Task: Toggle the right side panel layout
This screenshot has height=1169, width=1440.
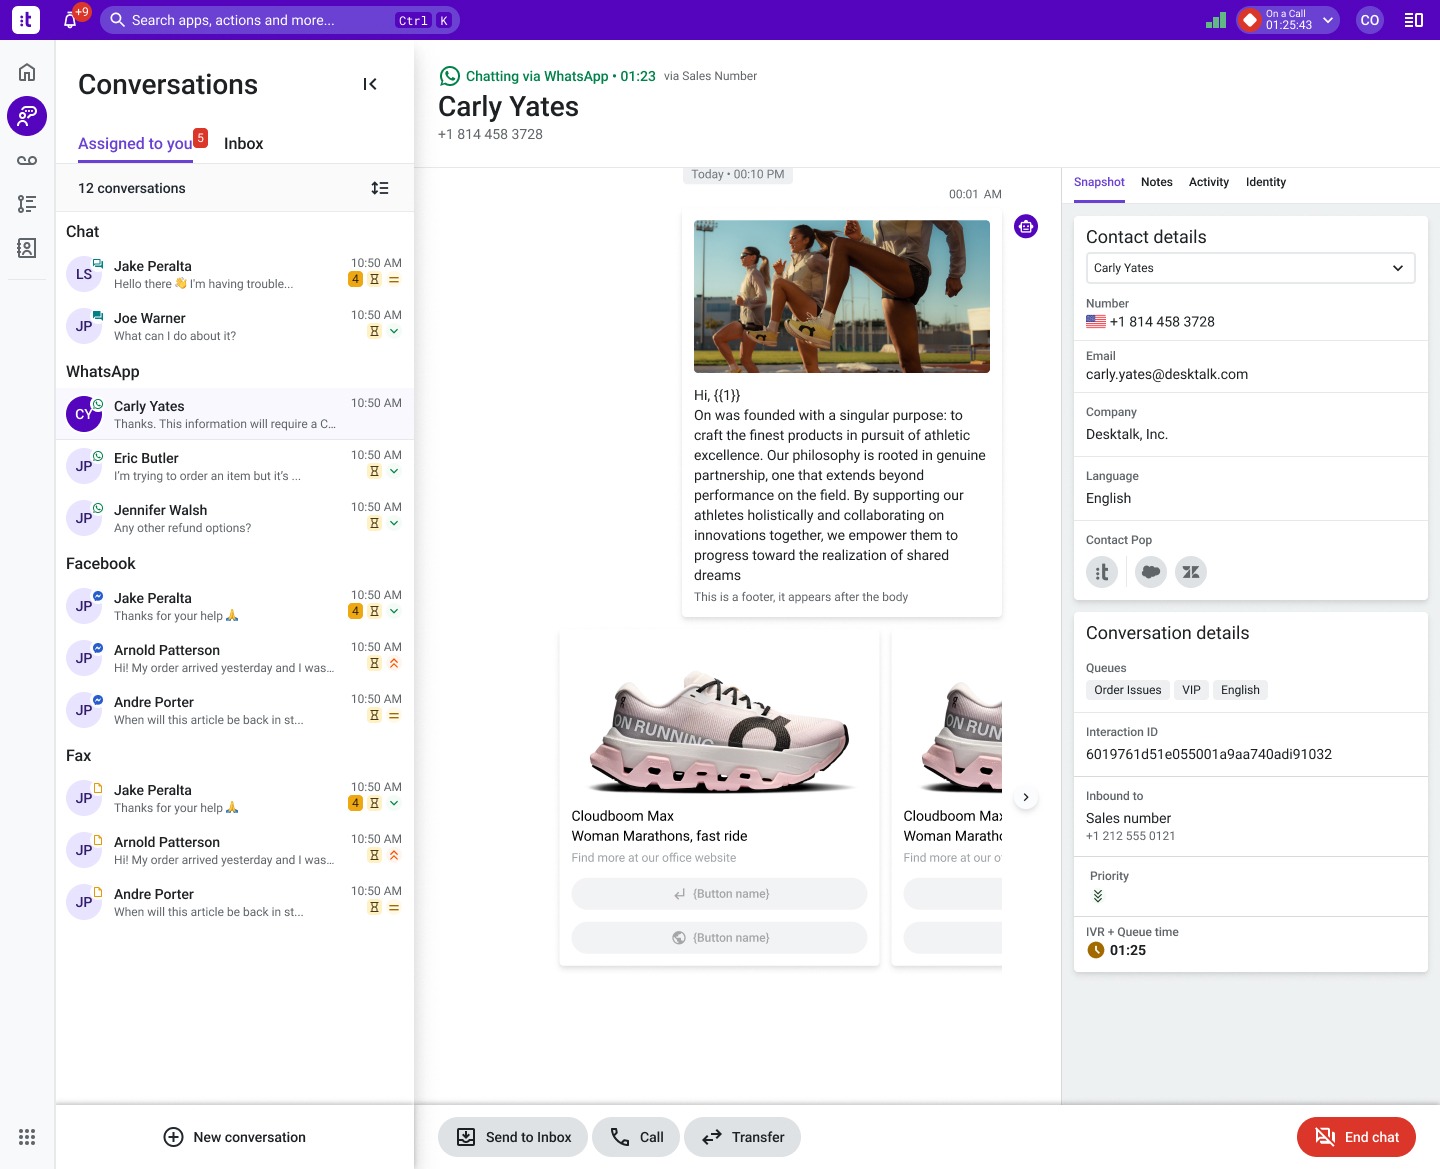Action: click(1414, 20)
